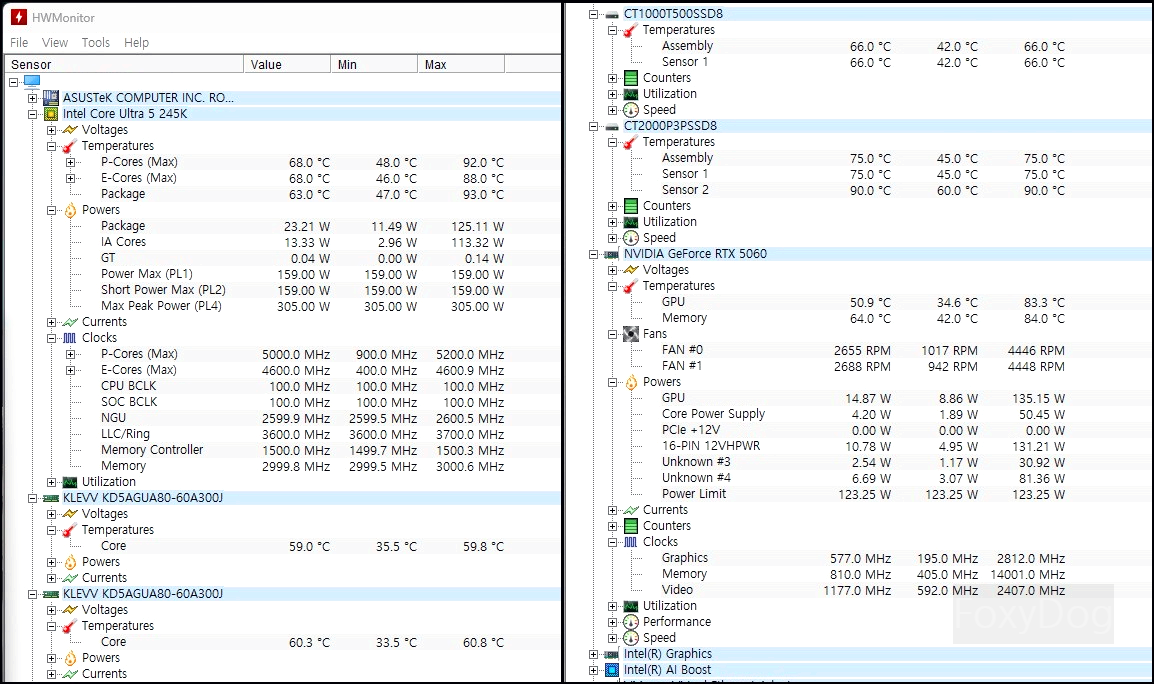Click the CT1000T500SSD8 Counters green icon
This screenshot has width=1154, height=684.
[x=631, y=78]
